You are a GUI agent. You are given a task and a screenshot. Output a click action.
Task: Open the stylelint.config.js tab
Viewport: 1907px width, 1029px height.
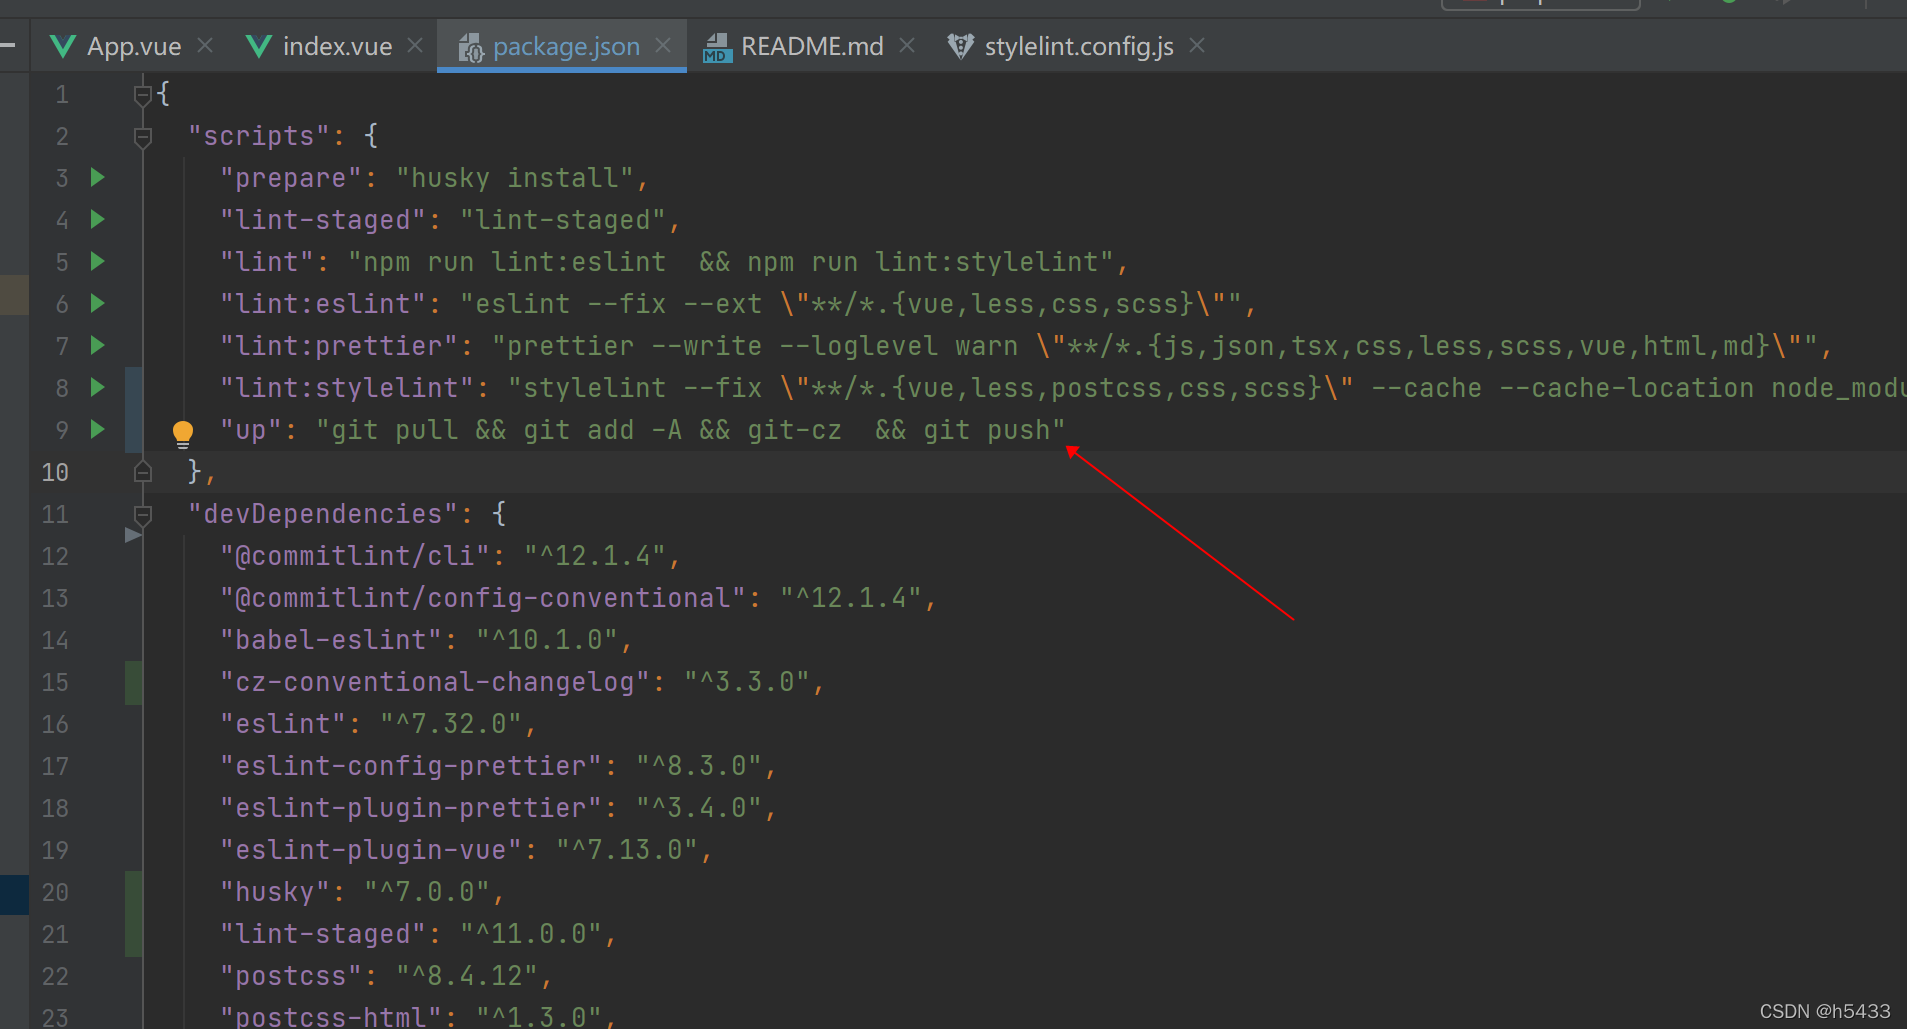click(x=1079, y=47)
